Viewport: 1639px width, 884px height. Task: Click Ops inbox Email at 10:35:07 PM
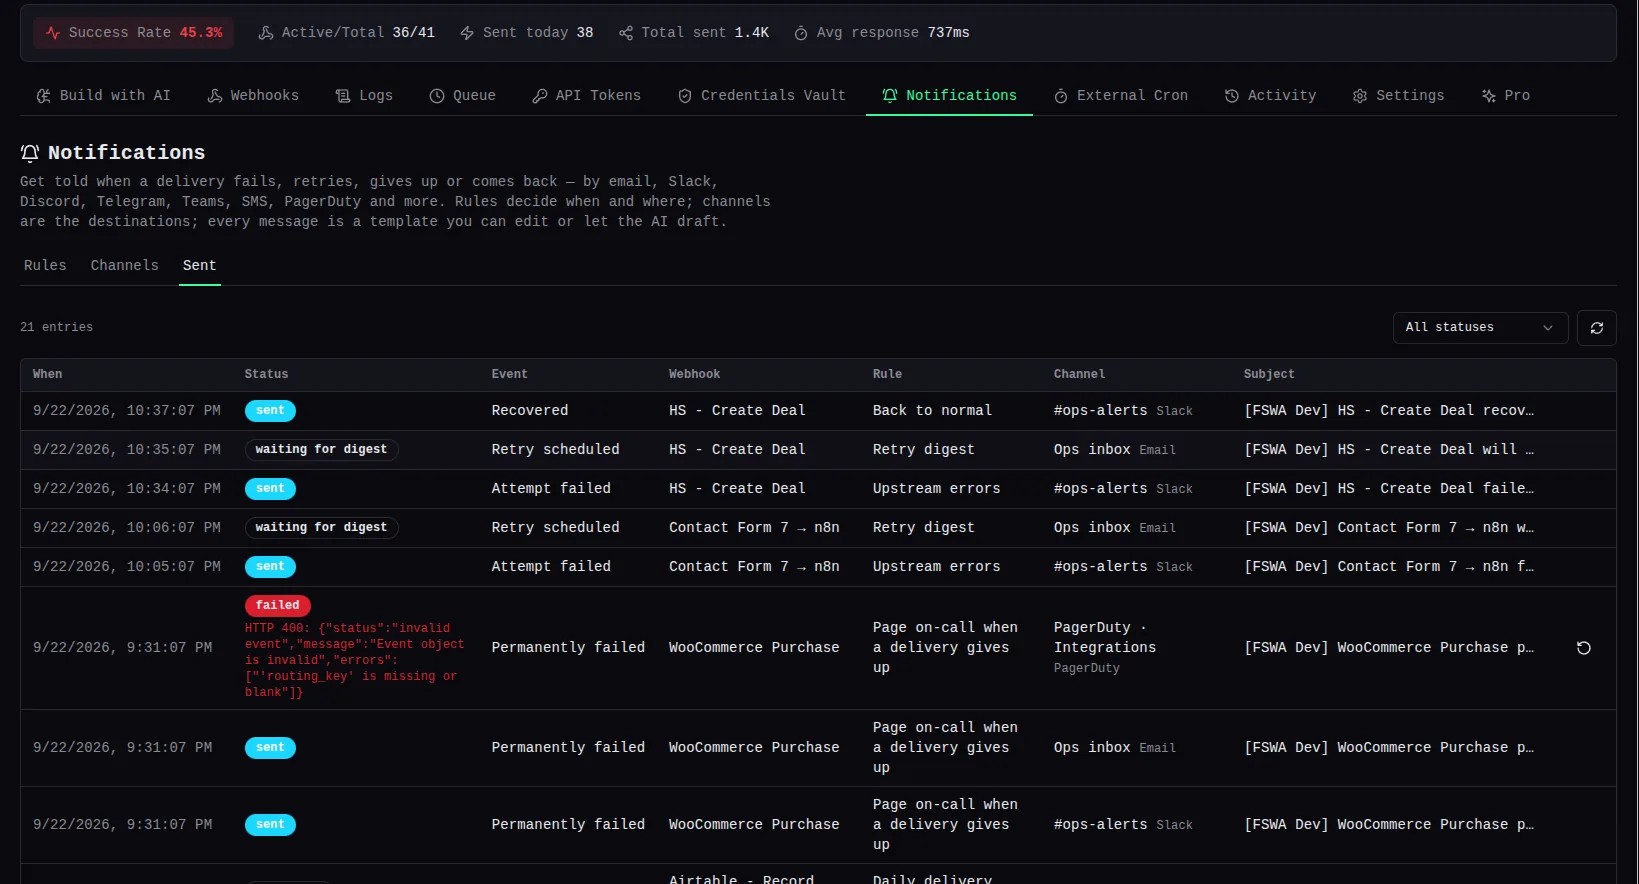pos(1114,450)
